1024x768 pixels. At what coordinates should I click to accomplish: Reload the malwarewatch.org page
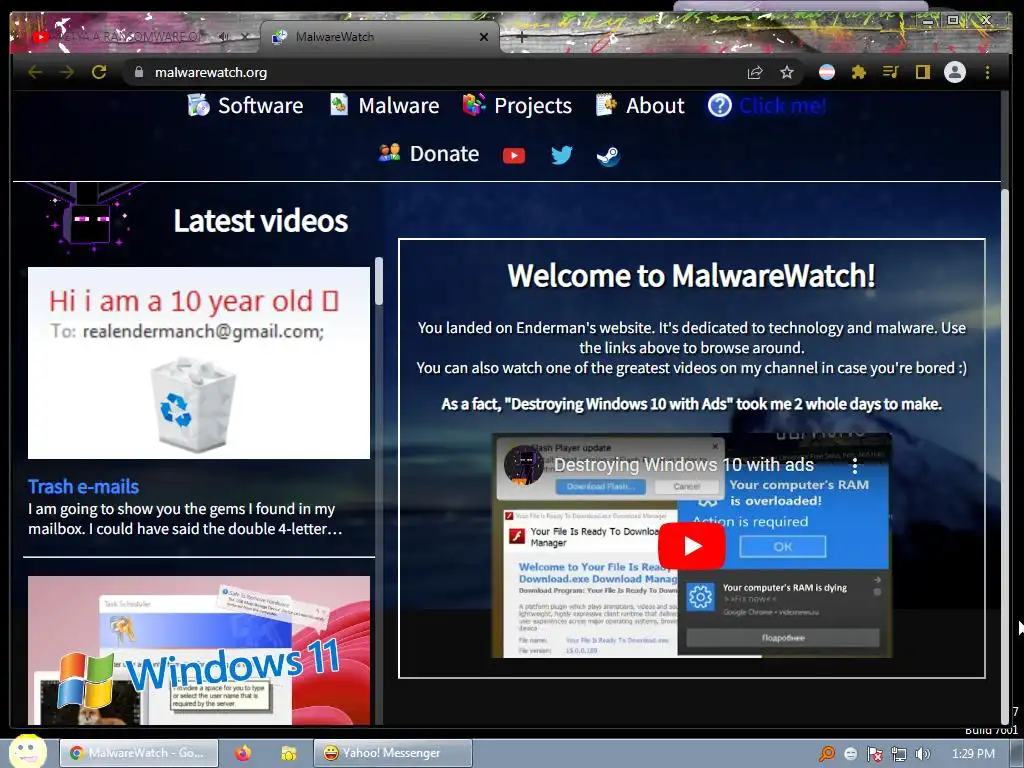point(99,72)
